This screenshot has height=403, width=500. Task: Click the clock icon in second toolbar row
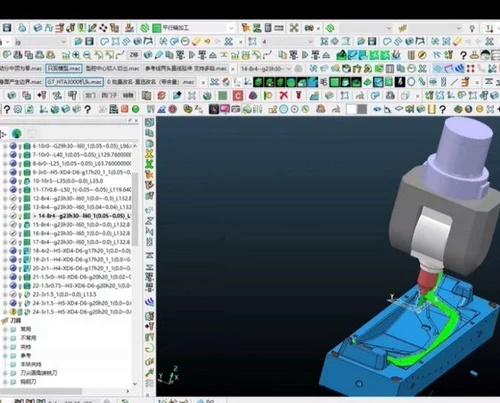click(185, 42)
